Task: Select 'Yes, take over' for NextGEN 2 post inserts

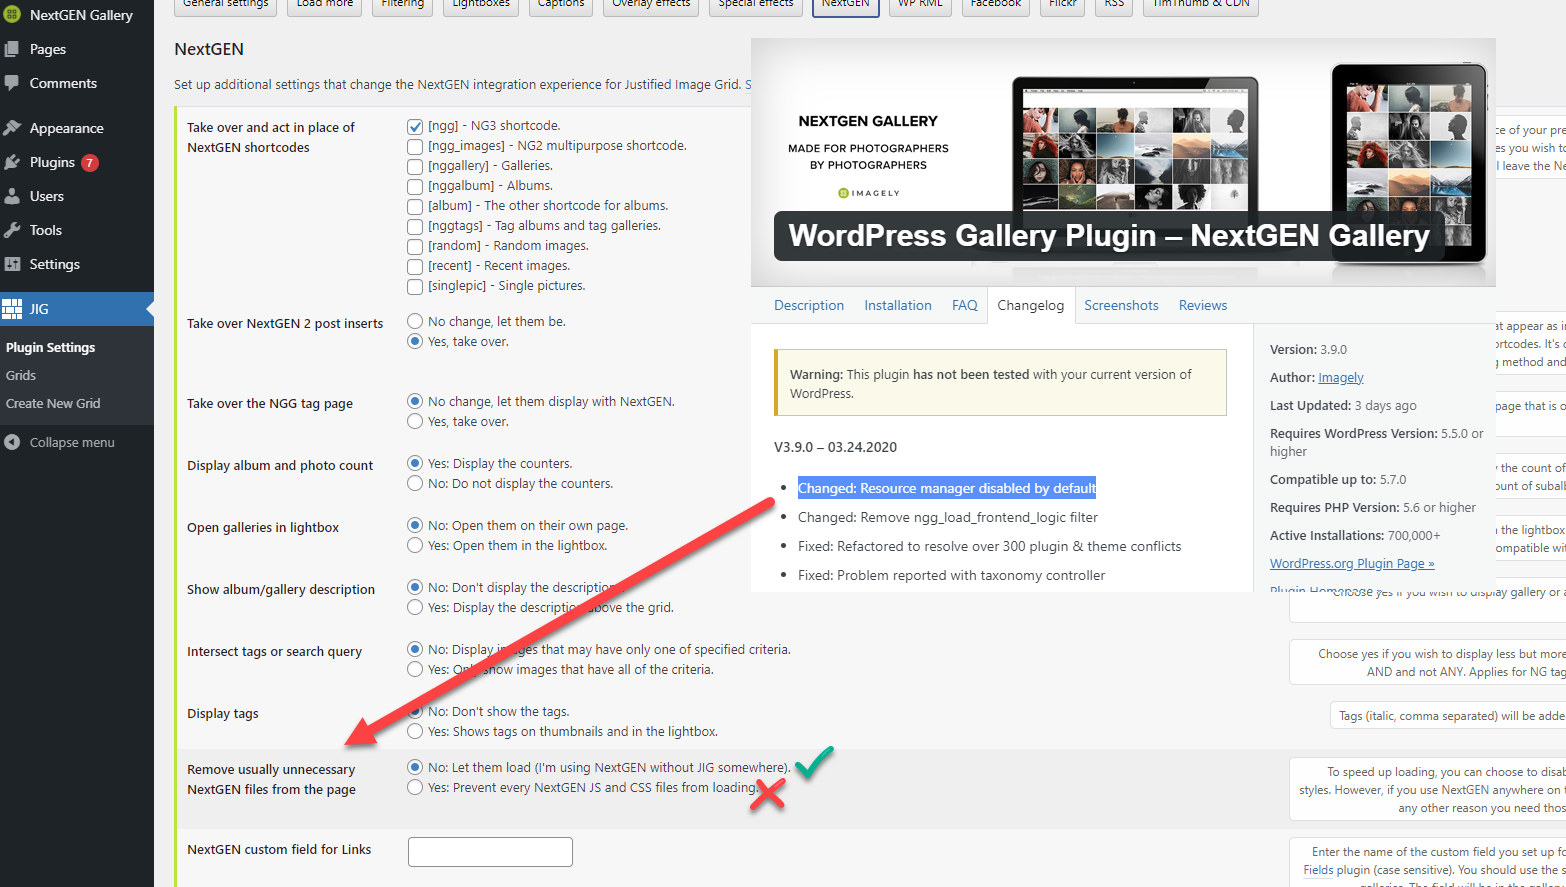Action: (415, 341)
